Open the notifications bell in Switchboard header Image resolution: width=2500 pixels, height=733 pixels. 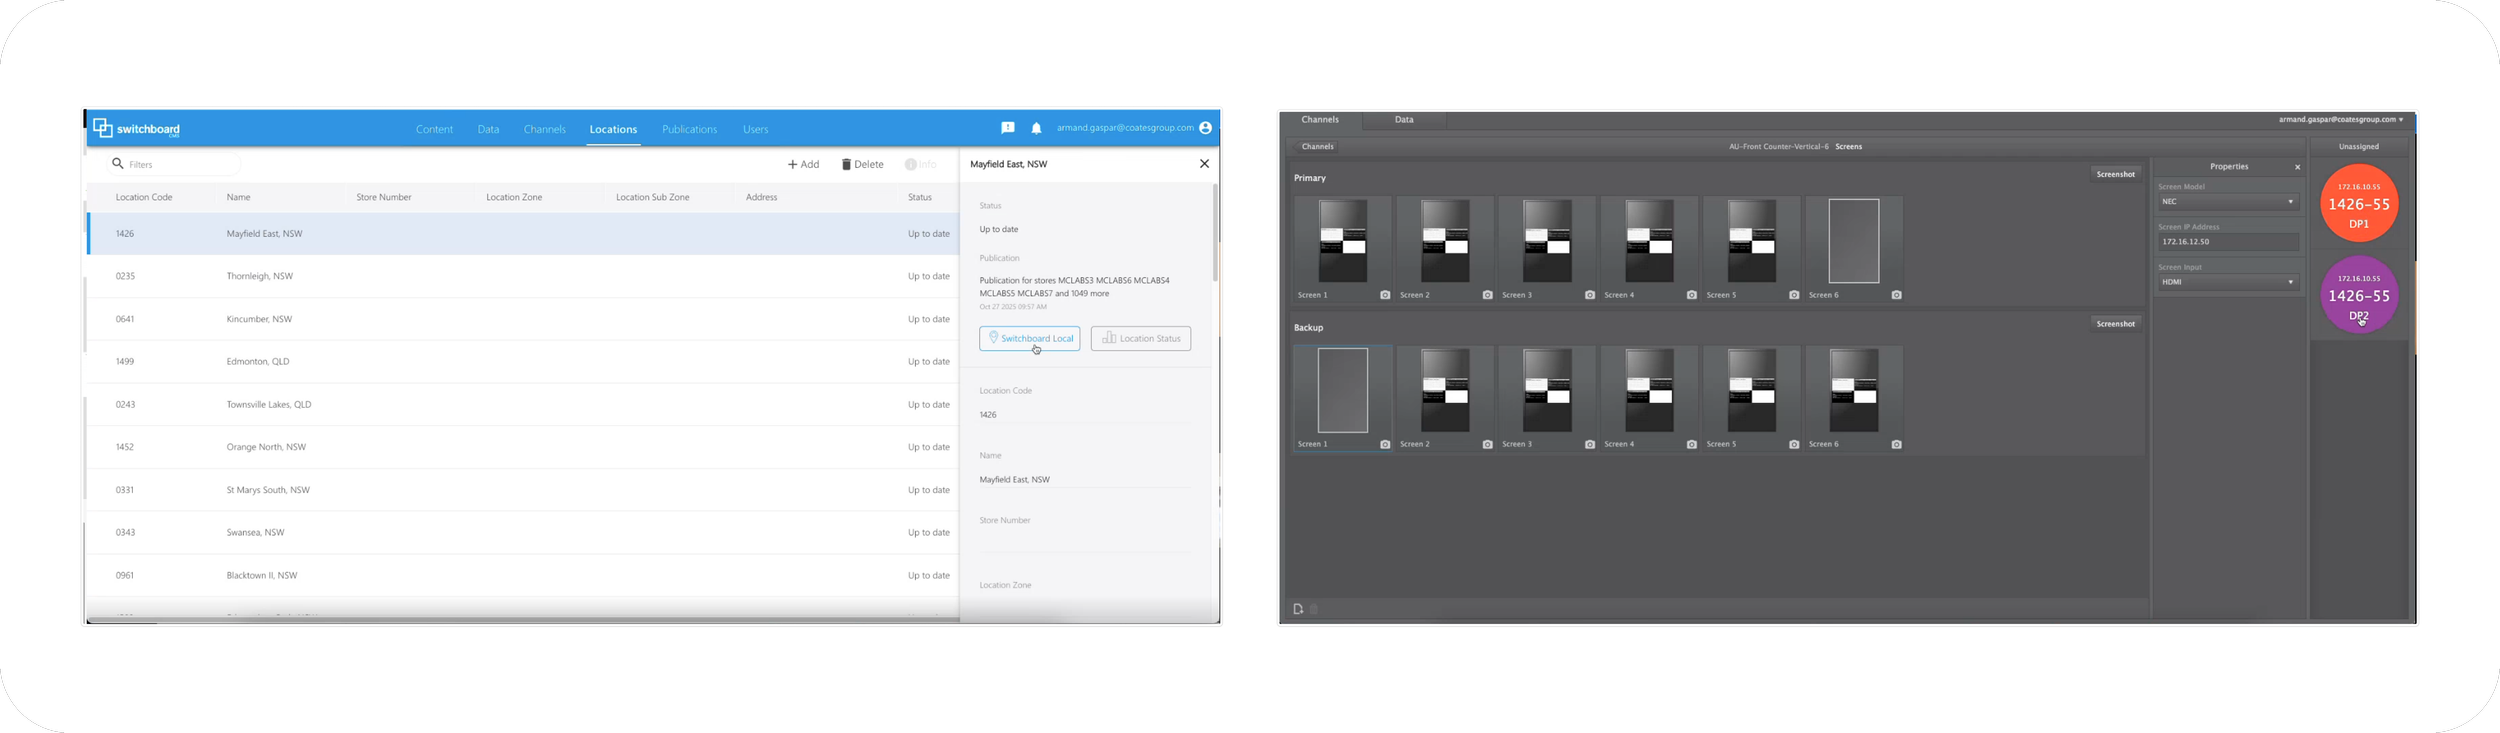pyautogui.click(x=1036, y=128)
